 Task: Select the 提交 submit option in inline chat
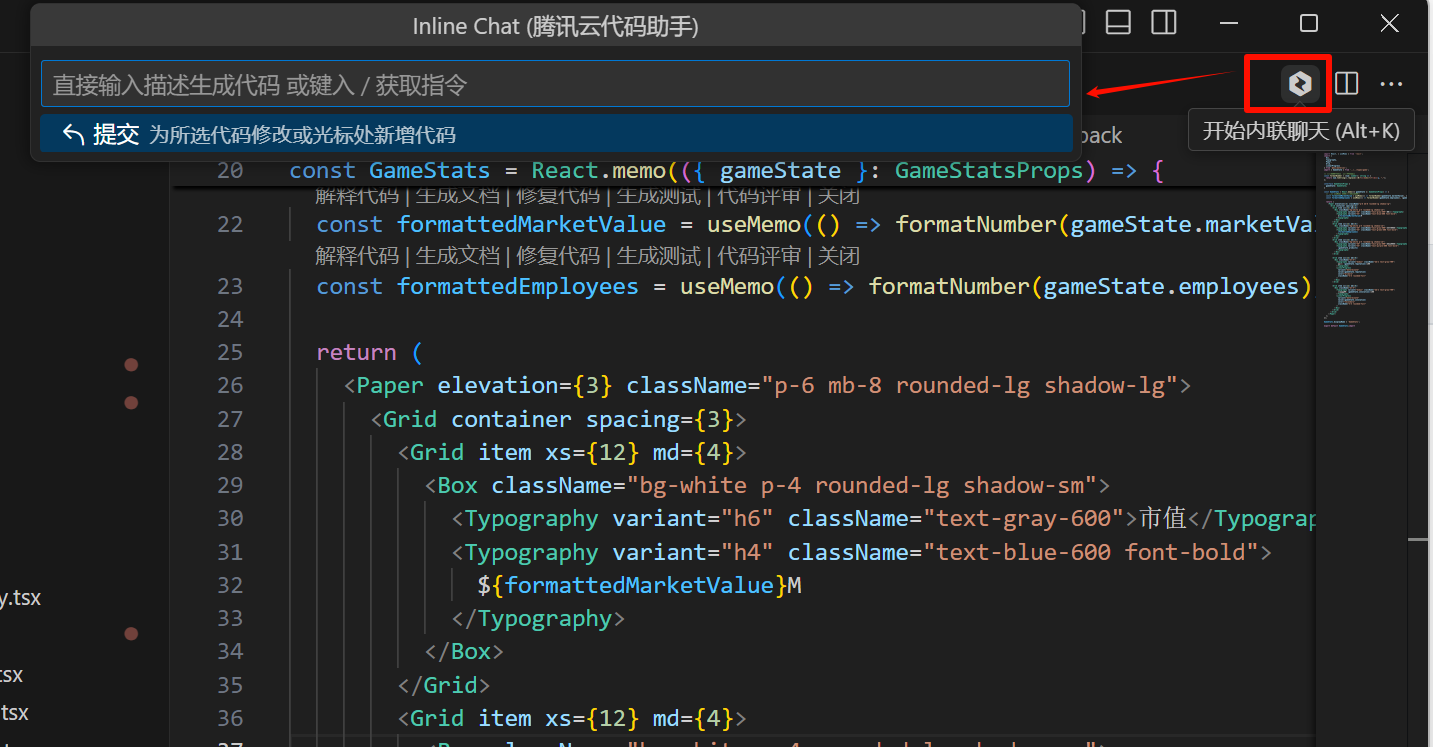coord(116,135)
